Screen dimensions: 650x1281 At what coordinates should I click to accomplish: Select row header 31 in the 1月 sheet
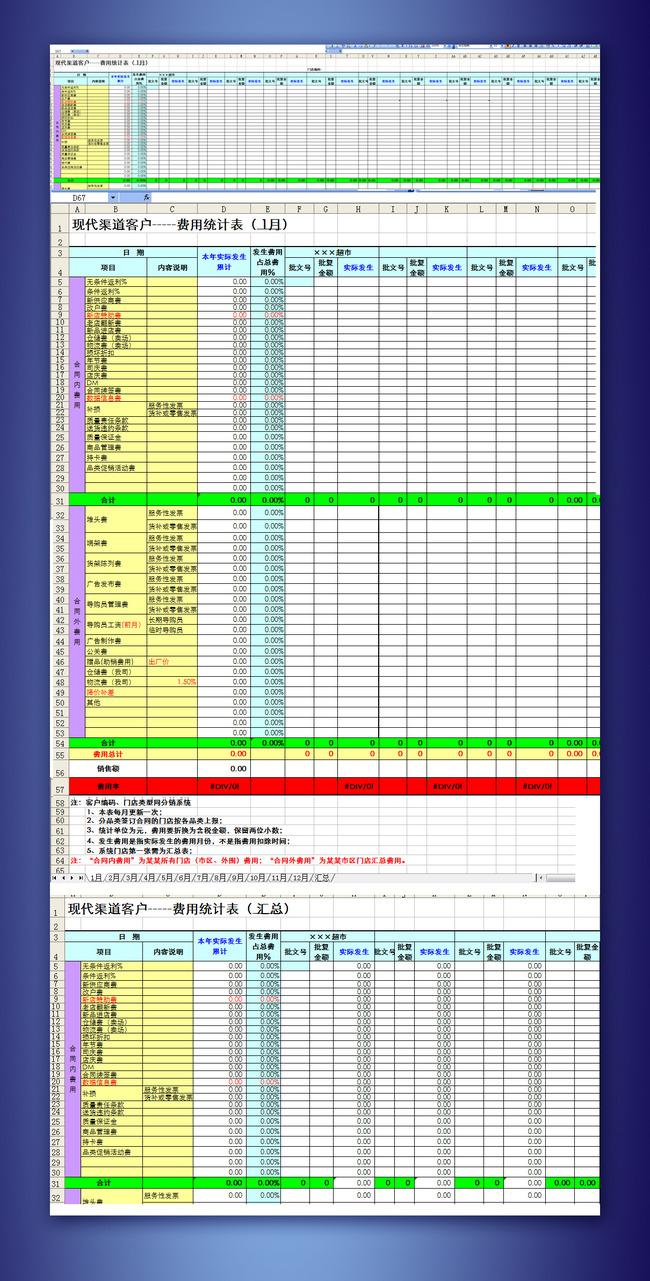[59, 499]
